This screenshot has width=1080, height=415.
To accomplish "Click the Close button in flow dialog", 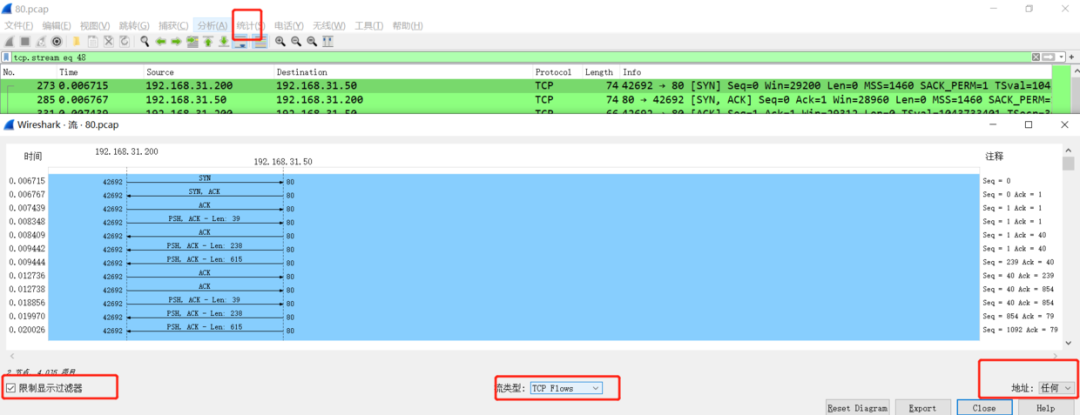I will click(984, 407).
